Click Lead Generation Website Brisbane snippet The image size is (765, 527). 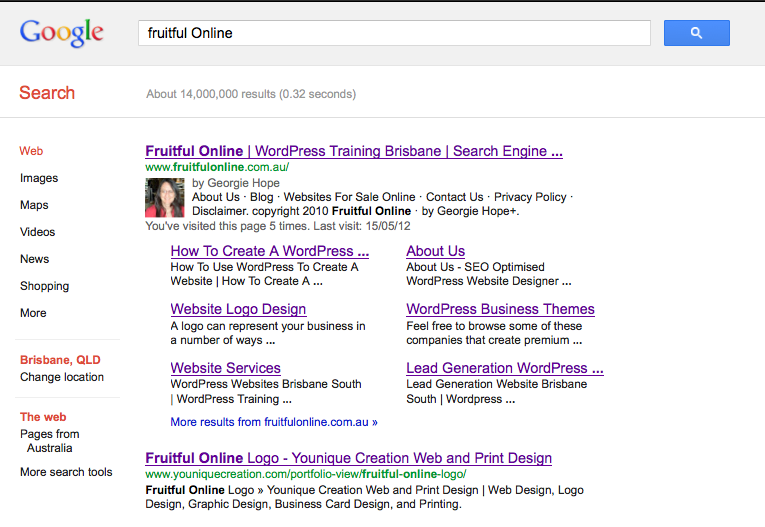(497, 391)
